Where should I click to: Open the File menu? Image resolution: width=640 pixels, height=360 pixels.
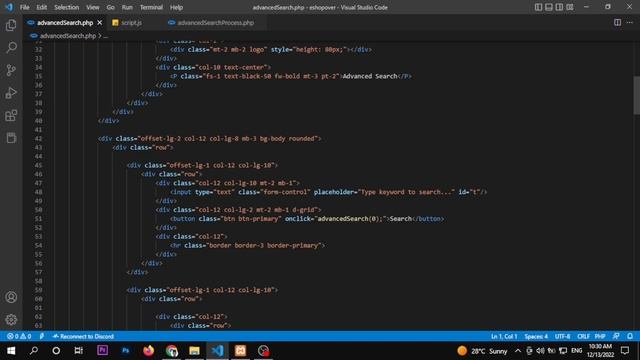pos(24,7)
